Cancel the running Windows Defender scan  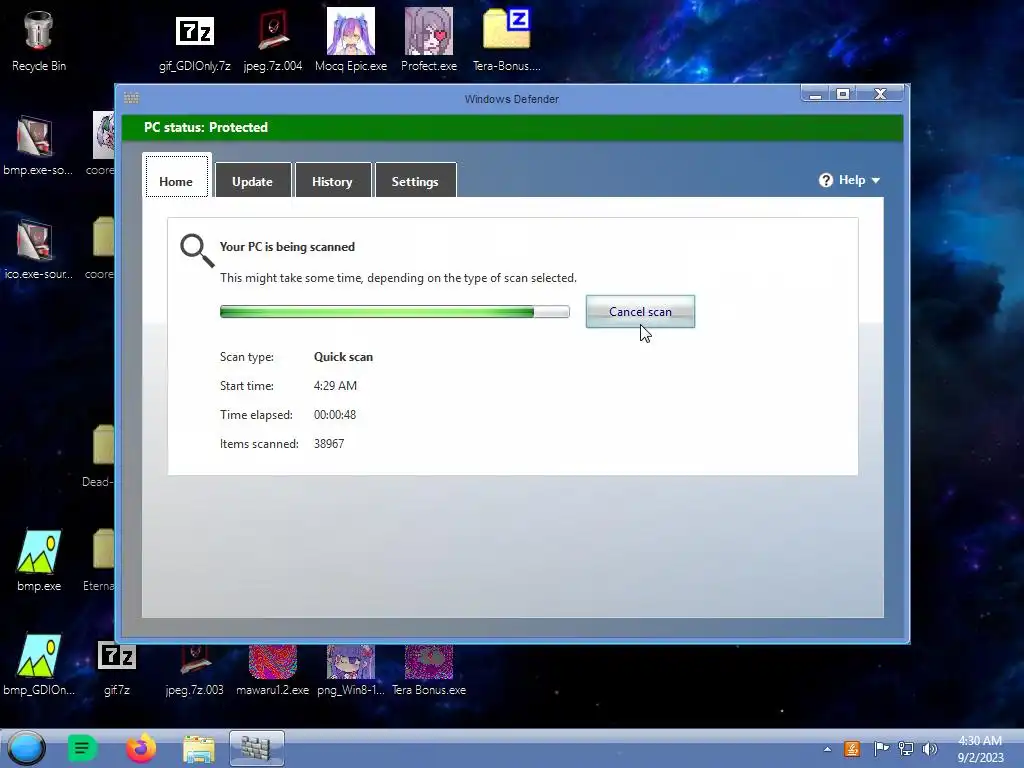[x=640, y=312]
